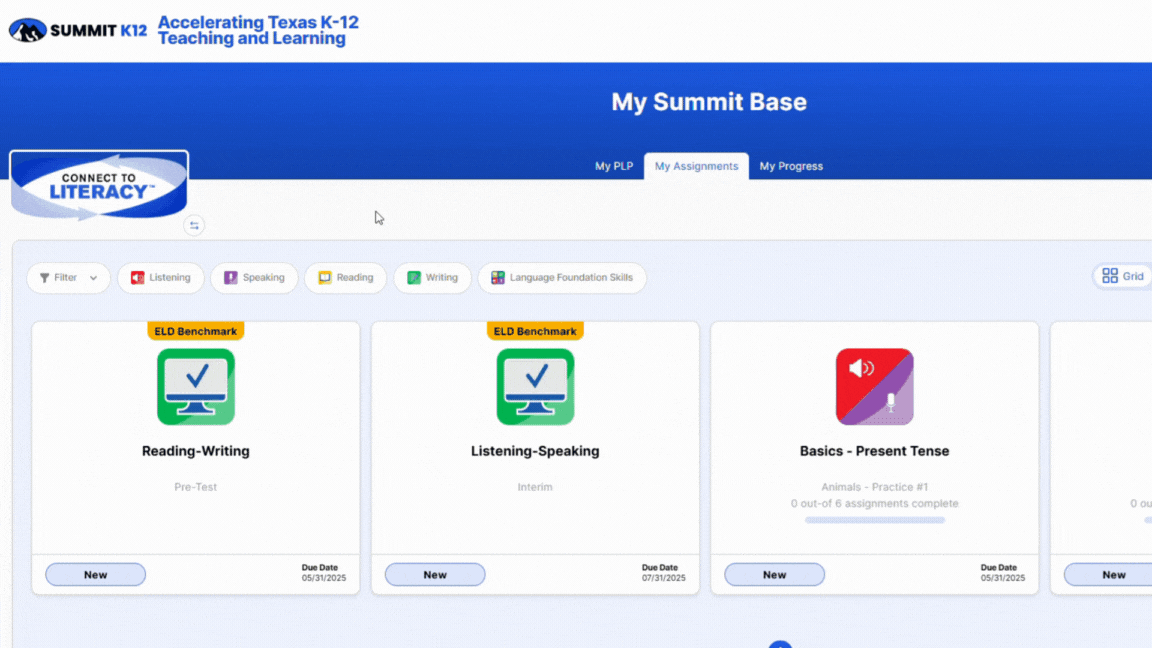Click the Interim subtitle text
Screen dimensions: 1152x648
point(535,487)
